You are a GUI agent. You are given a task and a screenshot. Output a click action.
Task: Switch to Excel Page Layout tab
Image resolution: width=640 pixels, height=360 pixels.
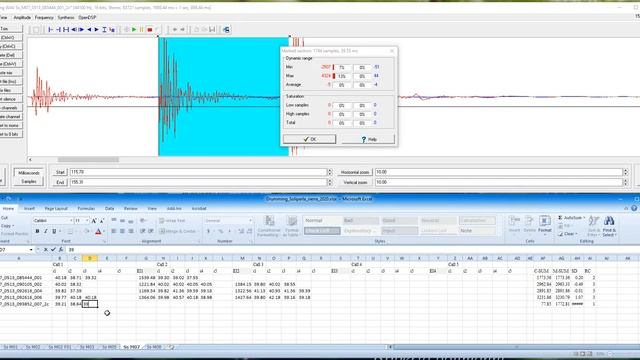(x=56, y=209)
